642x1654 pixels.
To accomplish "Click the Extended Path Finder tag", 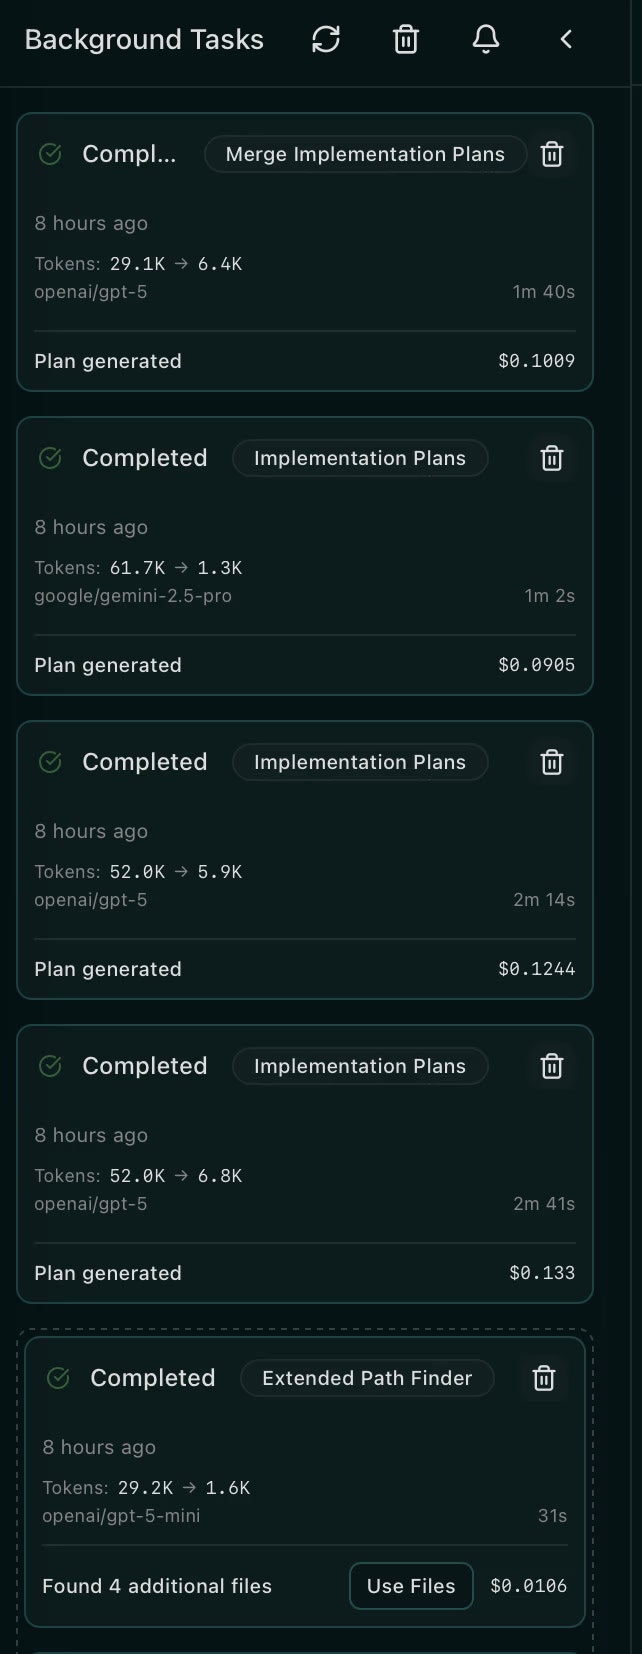I will coord(367,1378).
